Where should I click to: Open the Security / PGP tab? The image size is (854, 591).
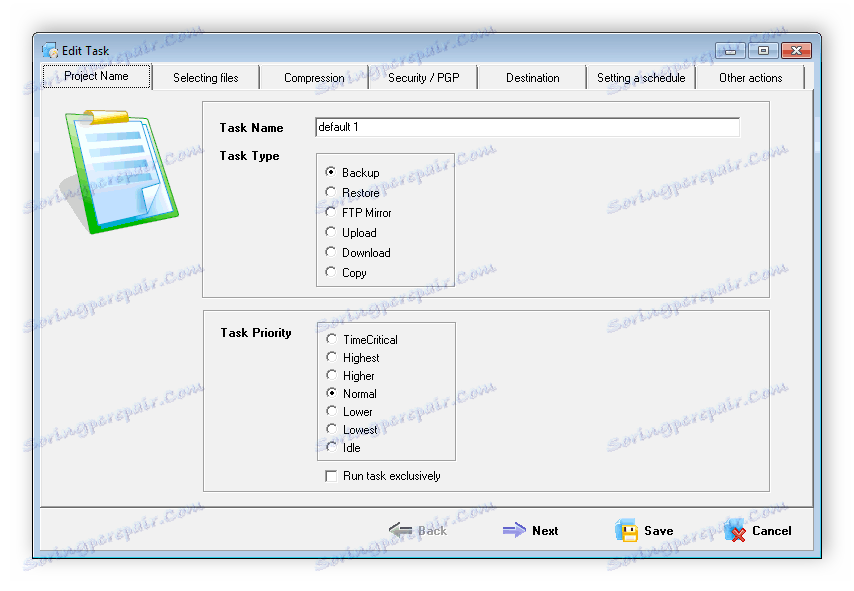tap(421, 77)
